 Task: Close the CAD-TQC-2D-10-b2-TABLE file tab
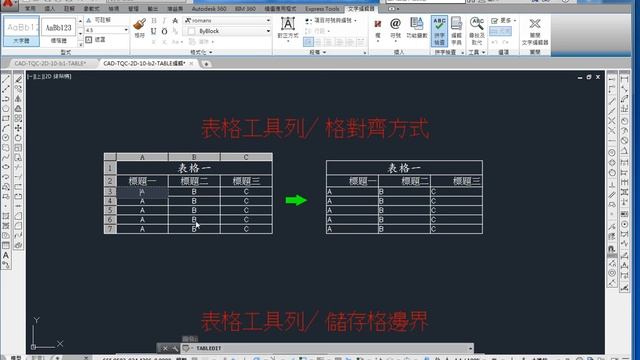tap(191, 63)
